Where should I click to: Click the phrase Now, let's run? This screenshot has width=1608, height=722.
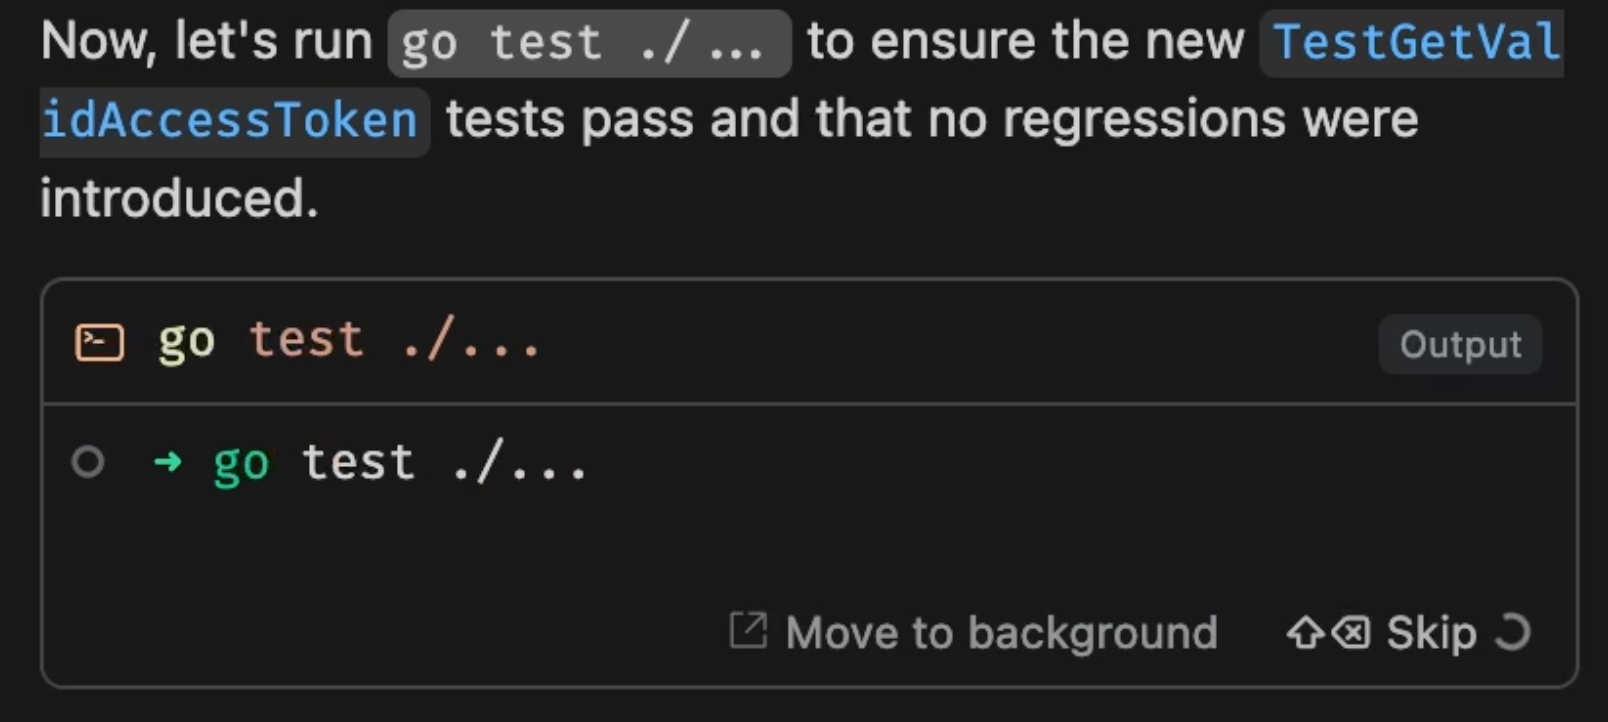coord(206,42)
